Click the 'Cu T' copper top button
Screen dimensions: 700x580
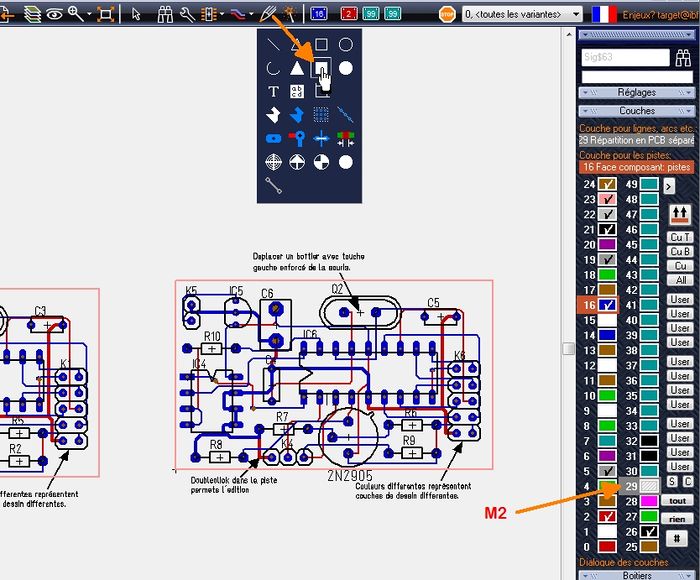pos(680,237)
